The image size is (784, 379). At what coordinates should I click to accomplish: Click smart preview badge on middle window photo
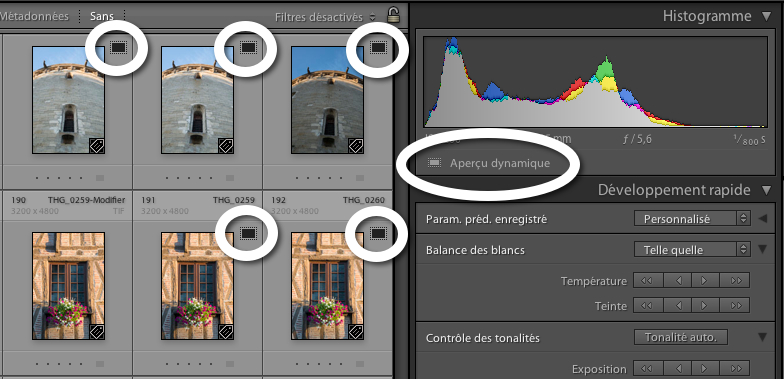click(248, 233)
